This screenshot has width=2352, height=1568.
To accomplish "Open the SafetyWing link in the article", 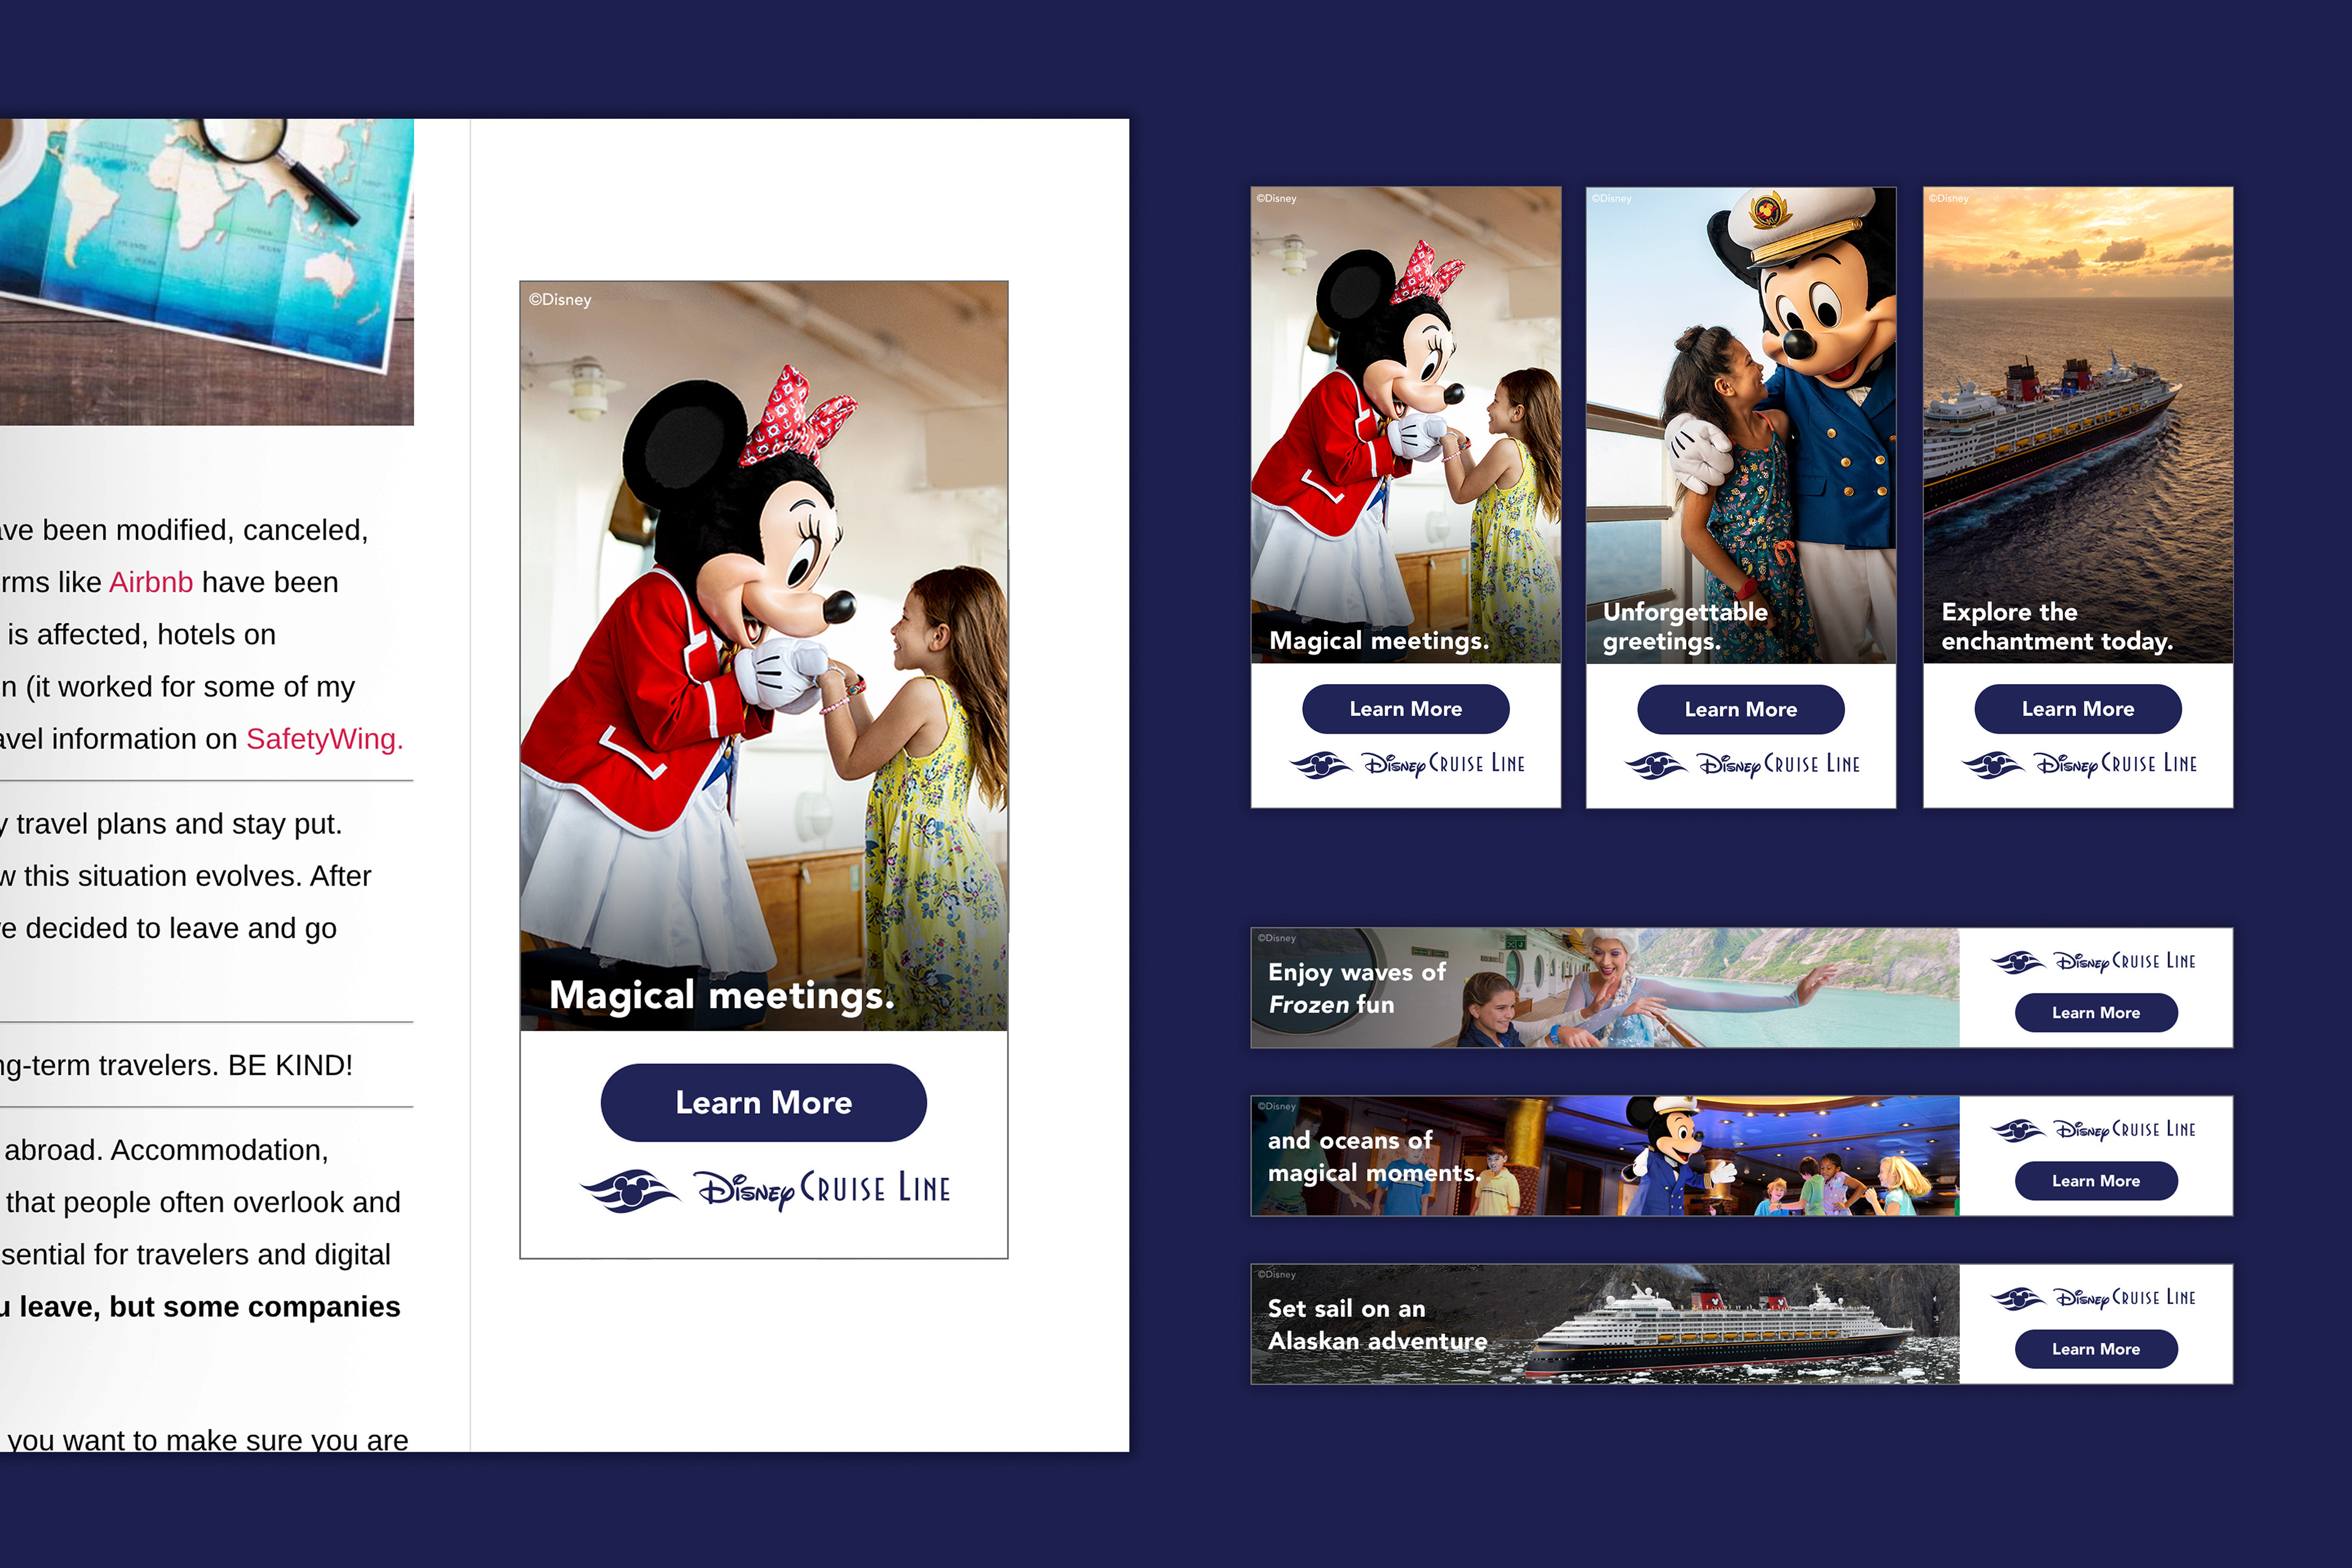I will (x=324, y=739).
